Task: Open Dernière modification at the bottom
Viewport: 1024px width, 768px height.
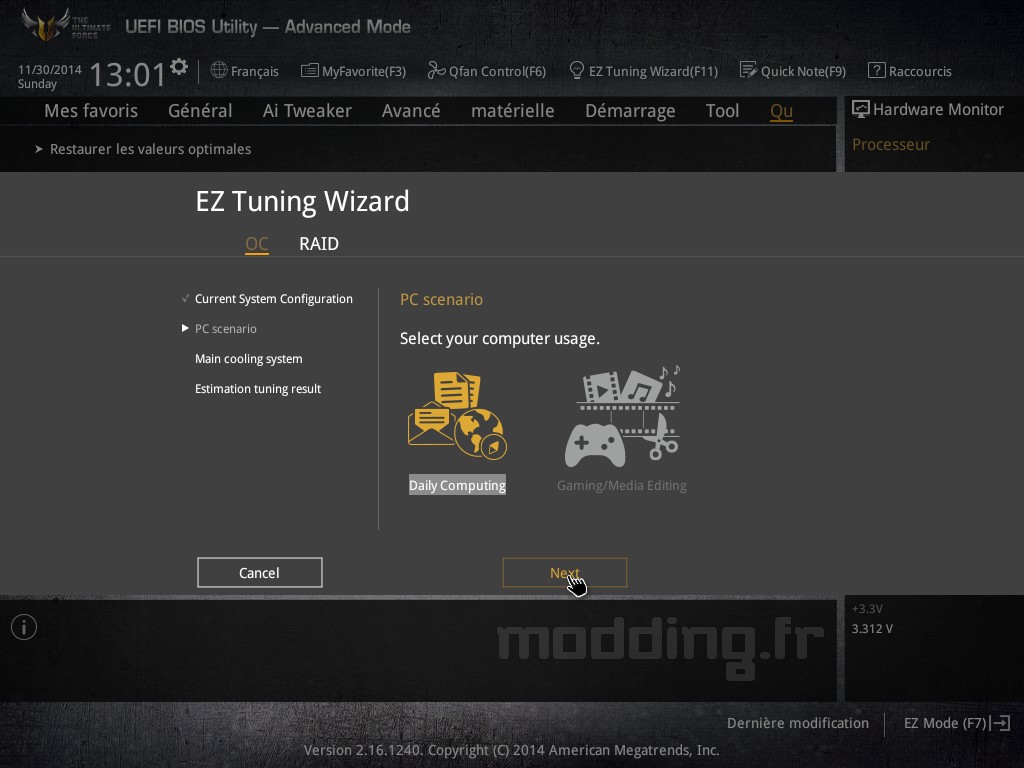Action: pyautogui.click(x=797, y=723)
